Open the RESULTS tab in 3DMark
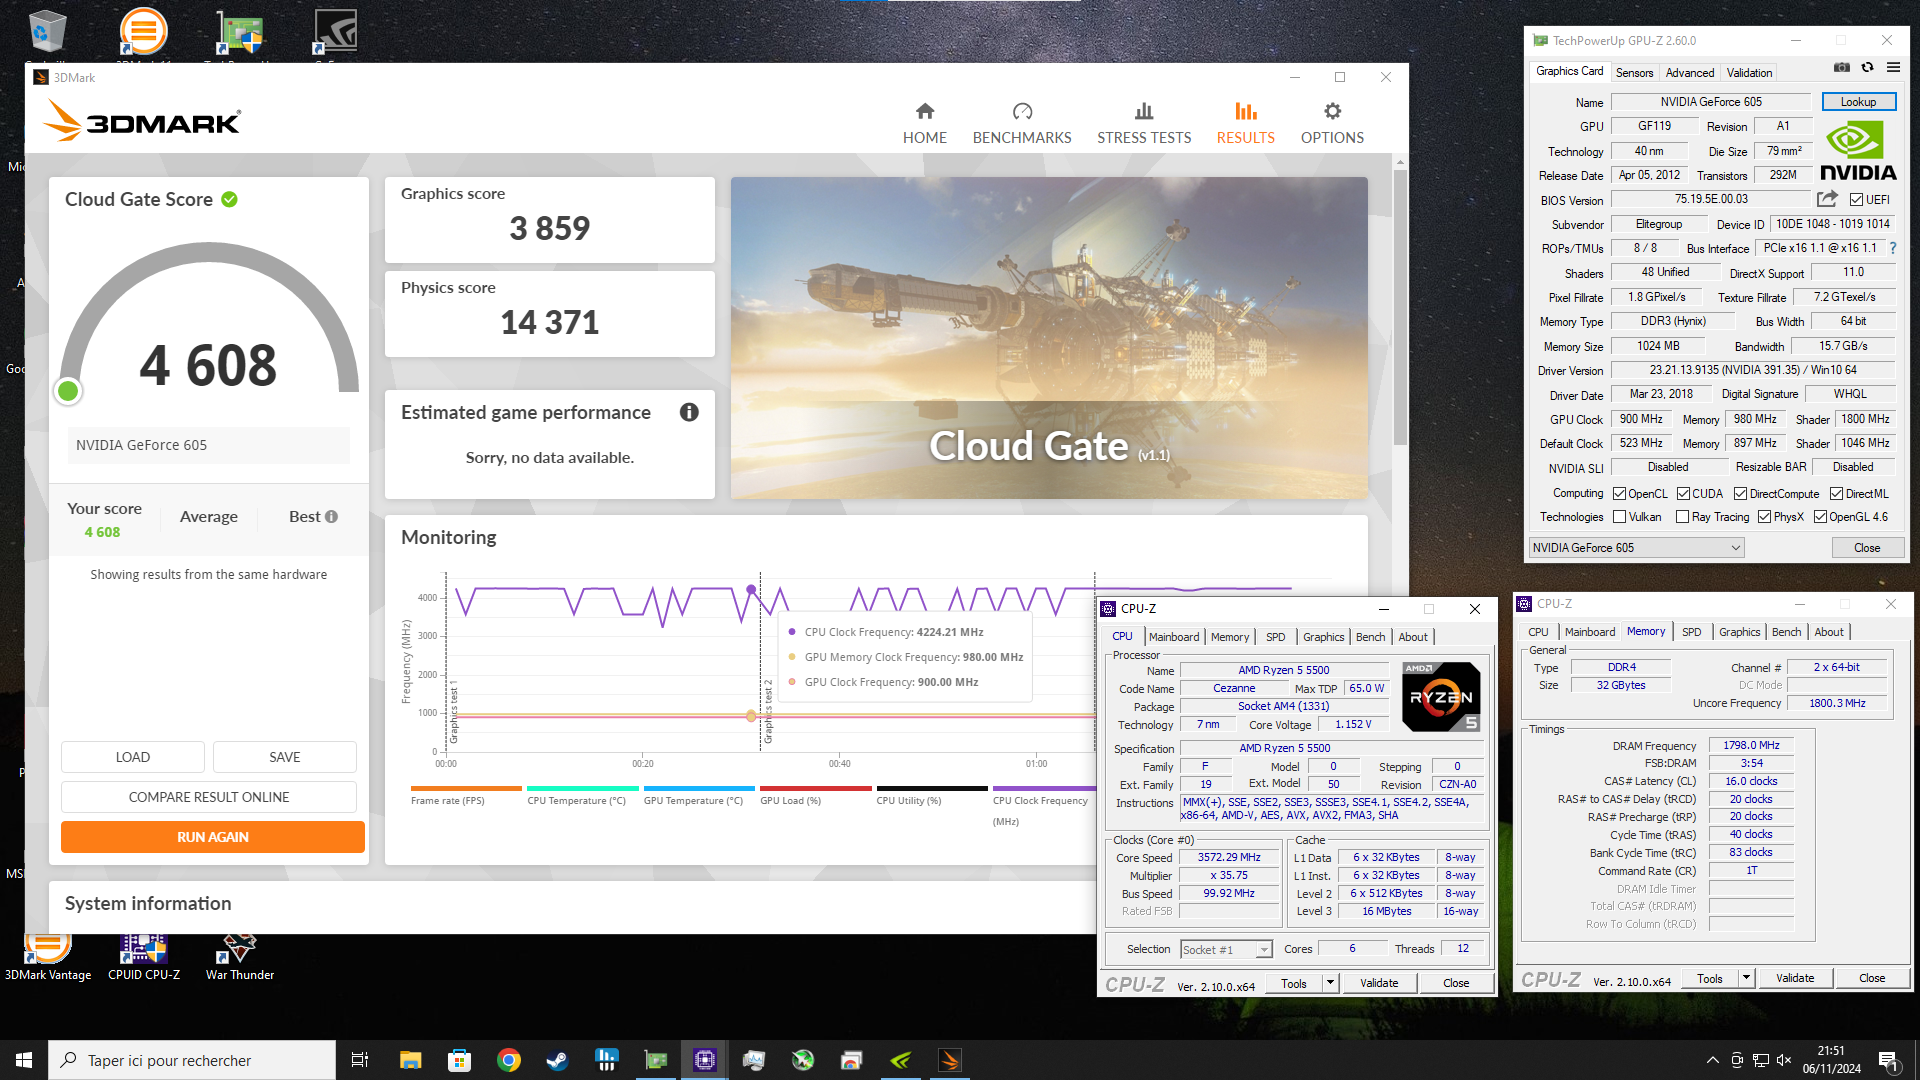The image size is (1920, 1080). (1245, 124)
